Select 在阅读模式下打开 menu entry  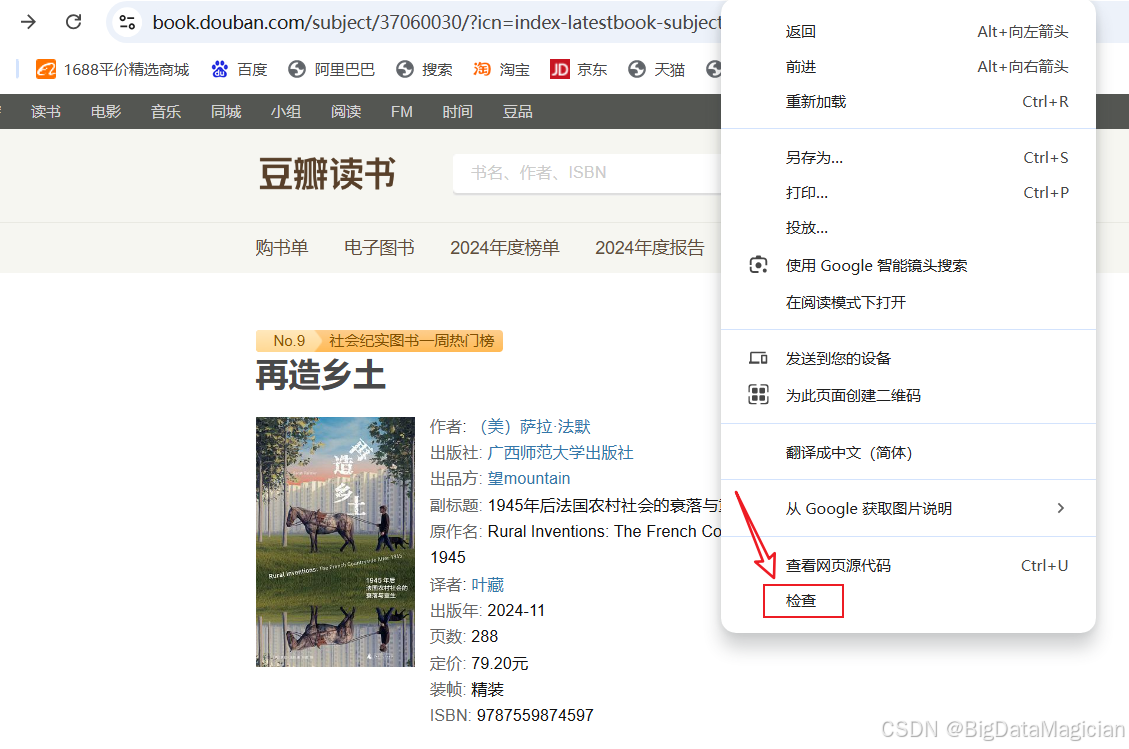click(908, 302)
